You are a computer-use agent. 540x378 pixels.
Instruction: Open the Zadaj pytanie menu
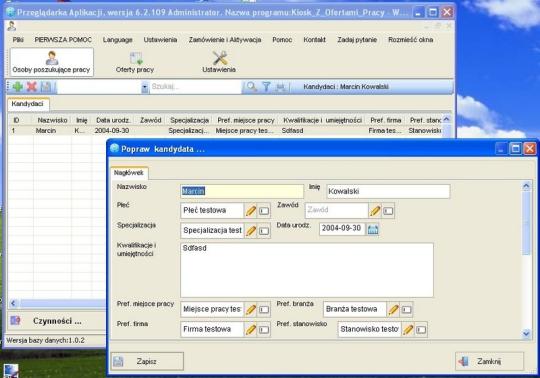(x=357, y=40)
